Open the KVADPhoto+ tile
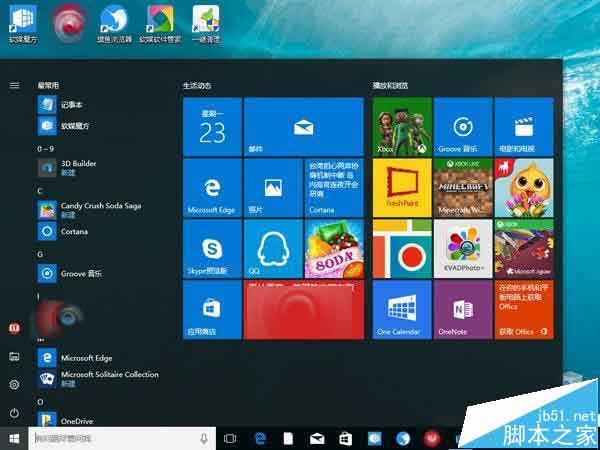 coord(463,249)
